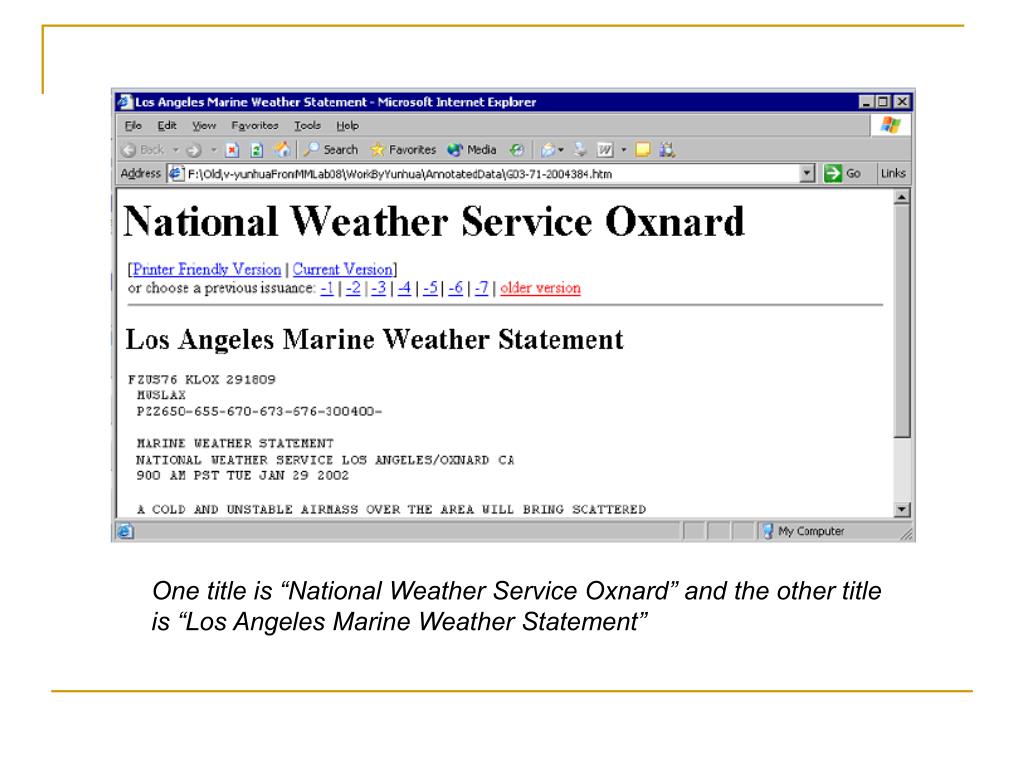Open the File menu
The height and width of the screenshot is (768, 1024).
point(133,125)
